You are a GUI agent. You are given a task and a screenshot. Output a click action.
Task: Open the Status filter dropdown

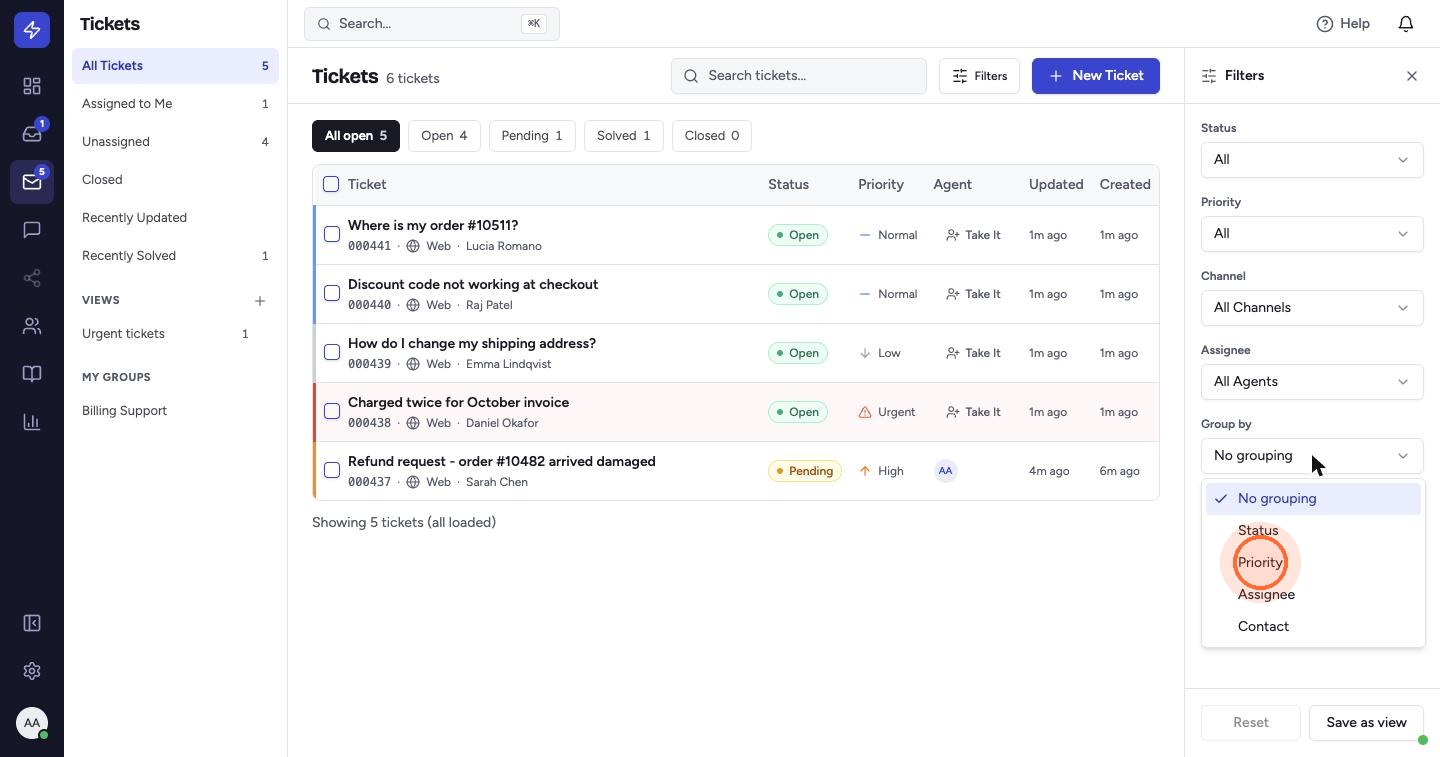tap(1312, 160)
